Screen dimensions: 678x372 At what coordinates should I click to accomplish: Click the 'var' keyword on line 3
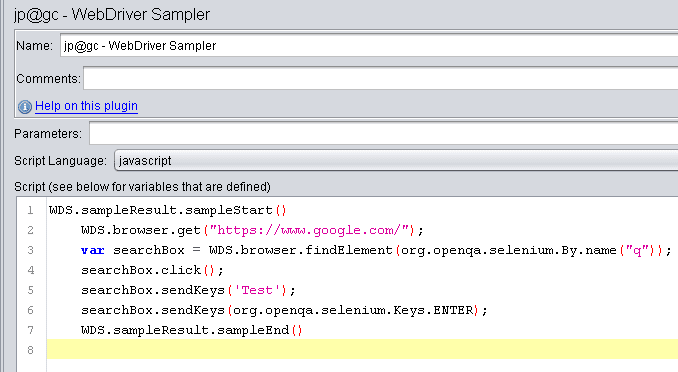click(93, 250)
